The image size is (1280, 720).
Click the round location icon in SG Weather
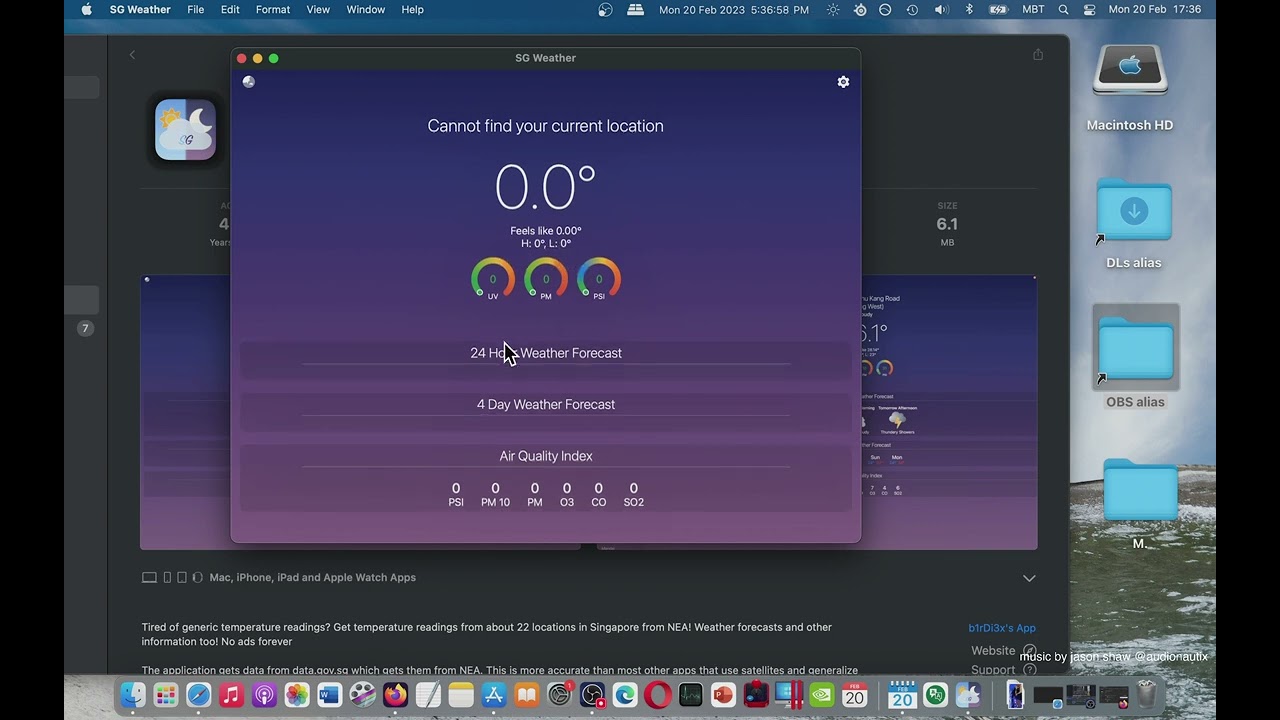click(249, 82)
